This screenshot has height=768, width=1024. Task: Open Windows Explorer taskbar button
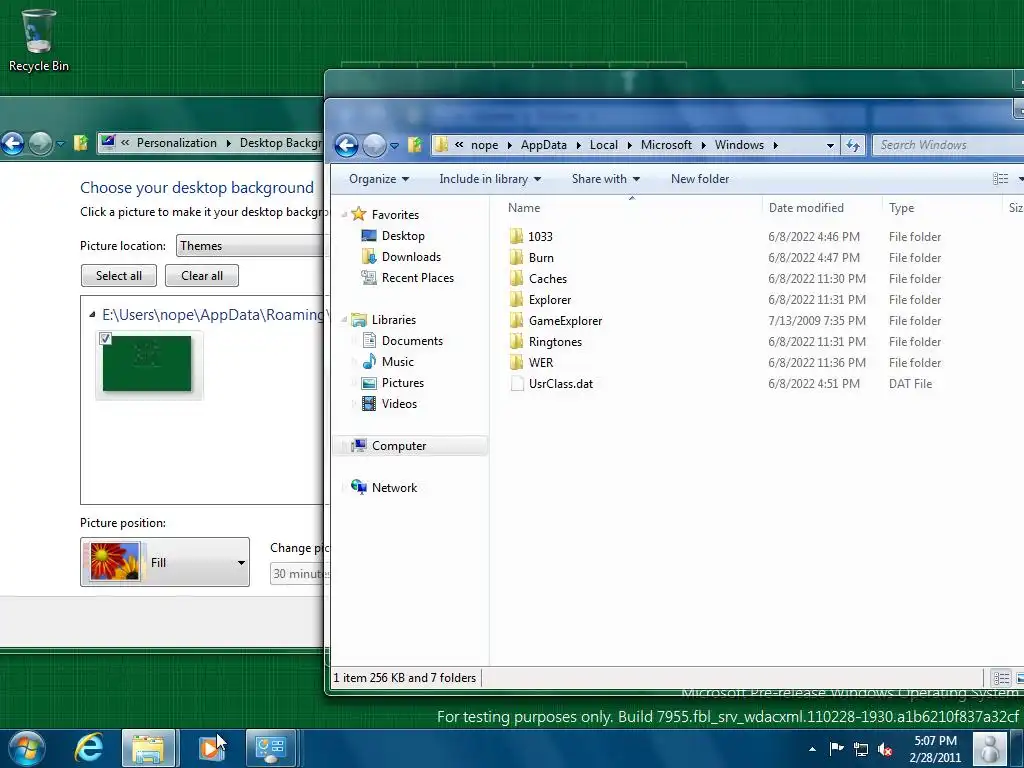148,748
